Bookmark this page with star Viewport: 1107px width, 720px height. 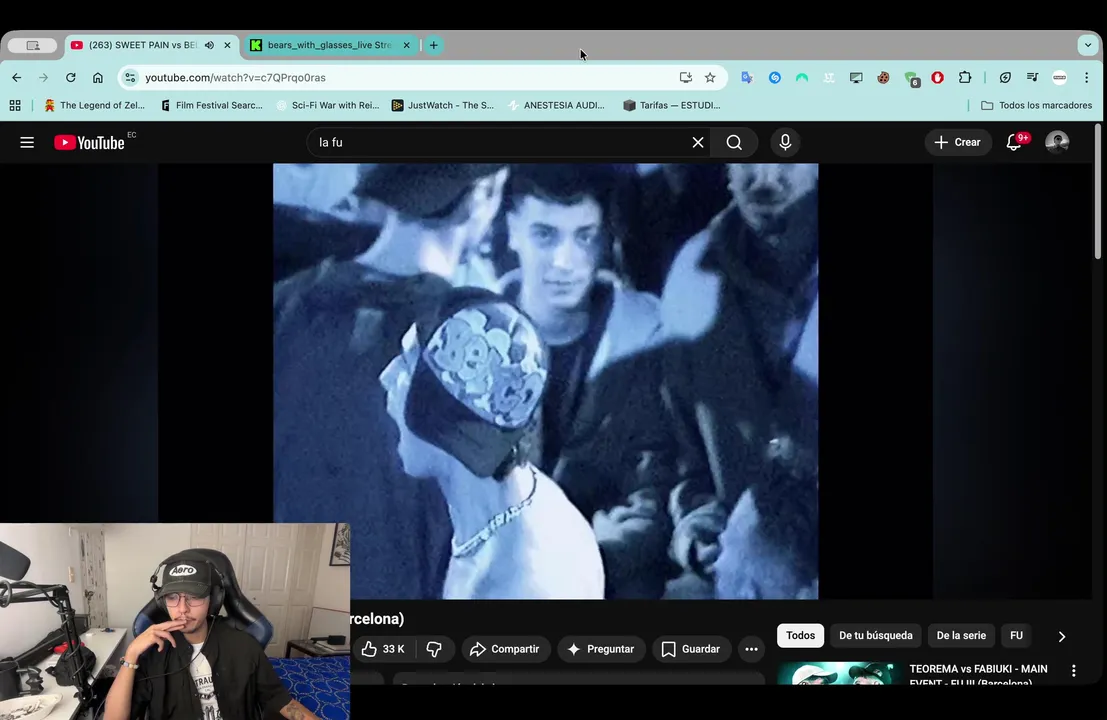click(x=710, y=78)
